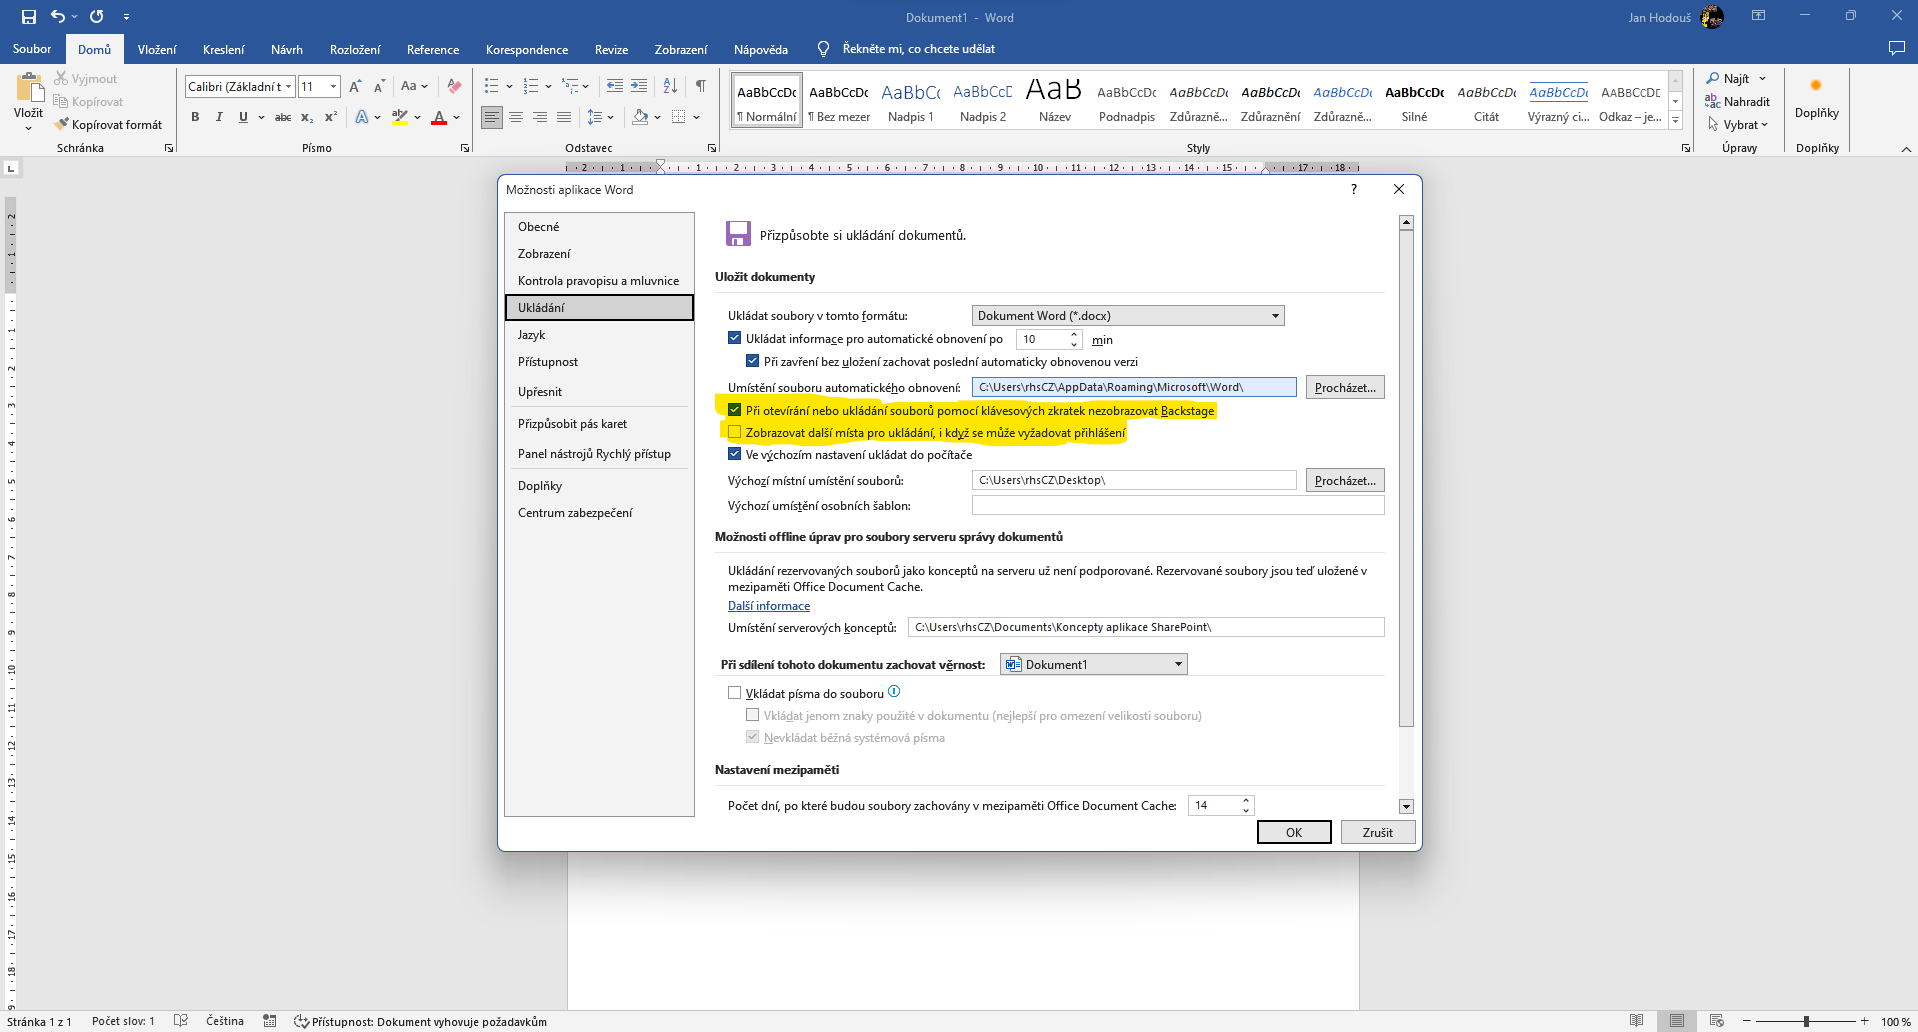1918x1032 pixels.
Task: Click the Italic formatting icon
Action: (219, 117)
